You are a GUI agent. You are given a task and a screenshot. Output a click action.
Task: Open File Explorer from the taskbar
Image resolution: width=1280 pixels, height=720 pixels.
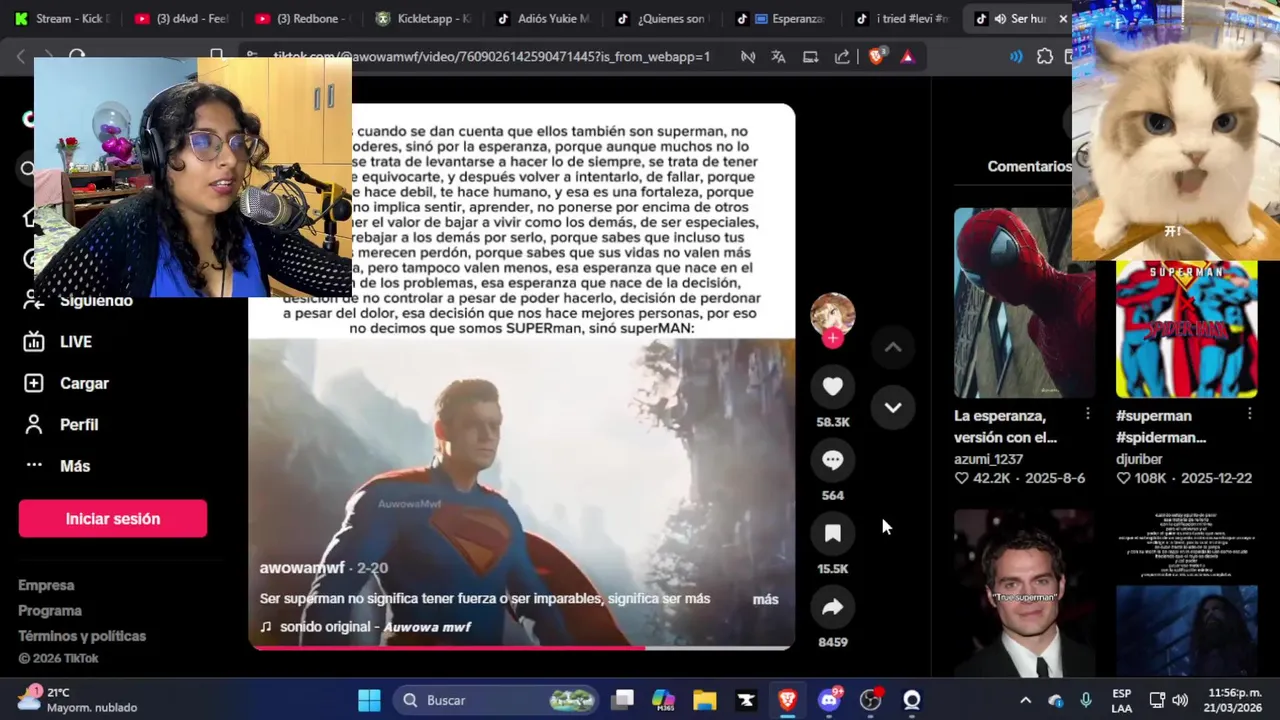pyautogui.click(x=705, y=700)
